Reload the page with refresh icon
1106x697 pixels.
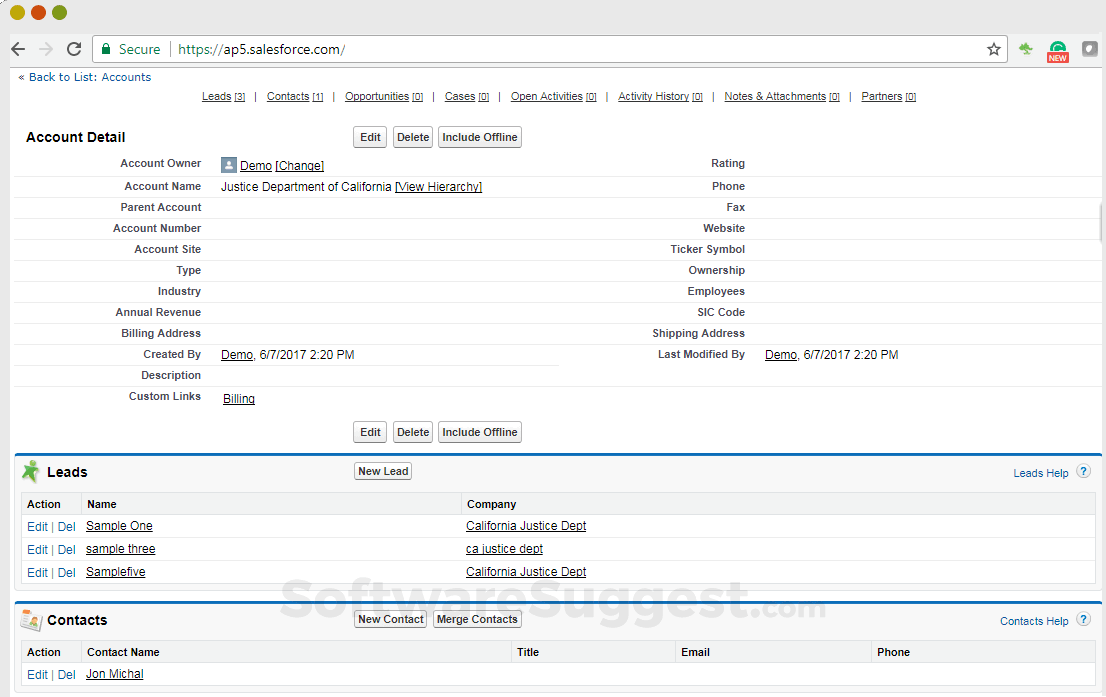click(74, 49)
